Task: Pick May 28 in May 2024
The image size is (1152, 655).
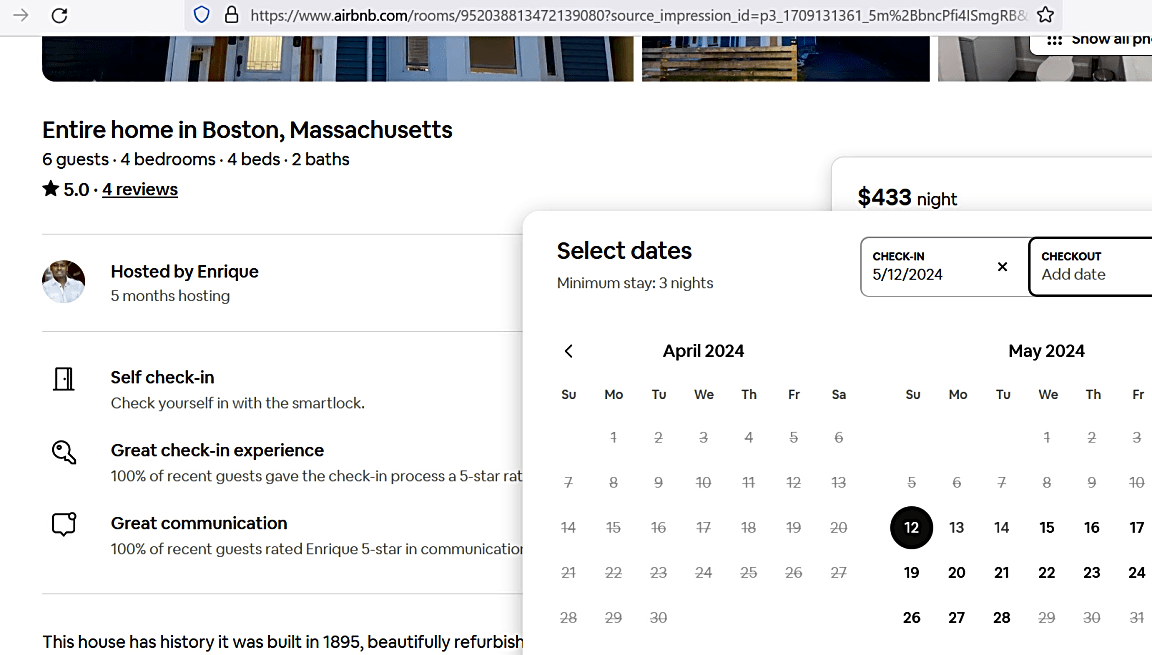Action: click(x=1001, y=618)
